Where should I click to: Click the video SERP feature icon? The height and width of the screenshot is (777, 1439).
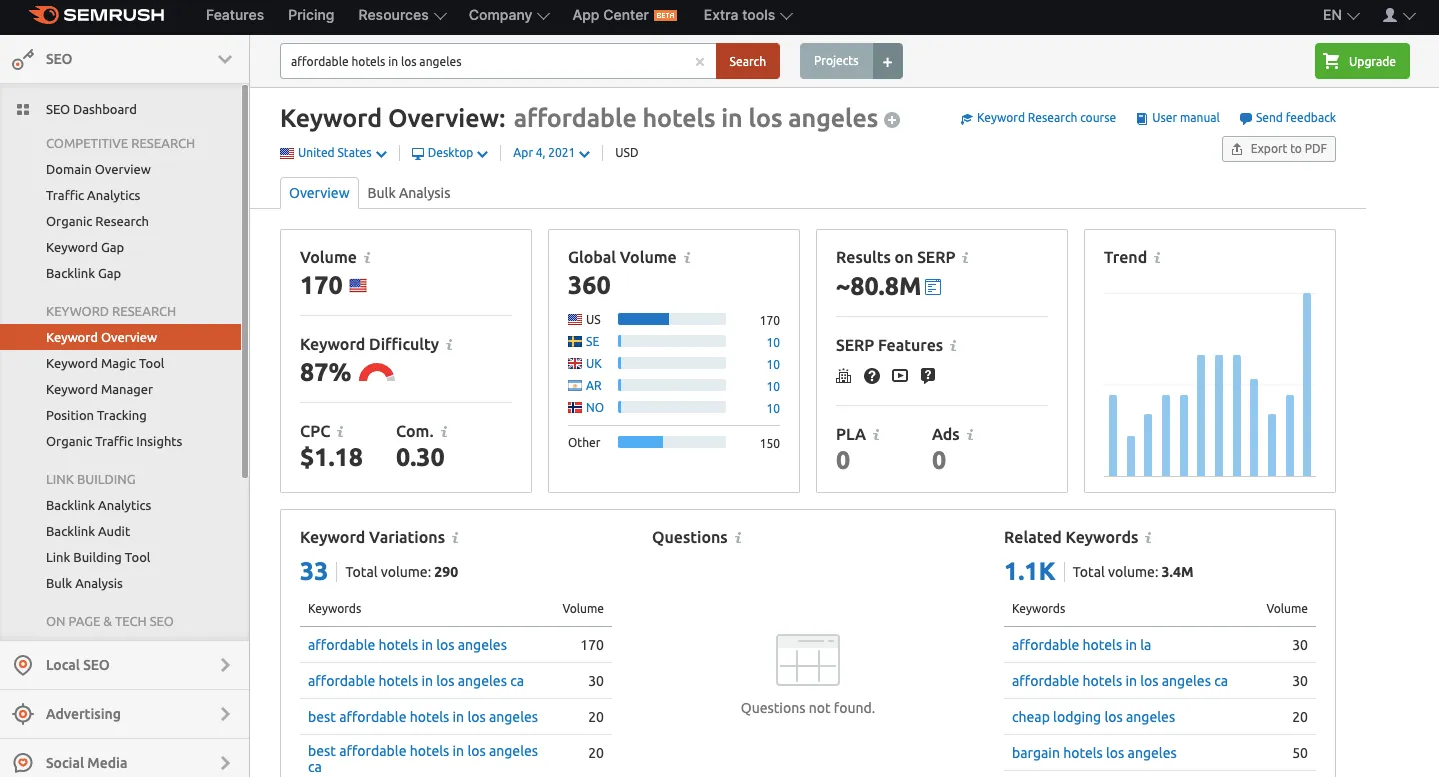(x=900, y=376)
